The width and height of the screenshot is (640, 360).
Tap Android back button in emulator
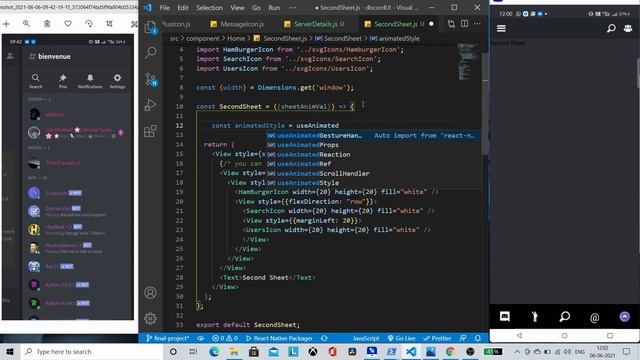pyautogui.click(x=519, y=336)
